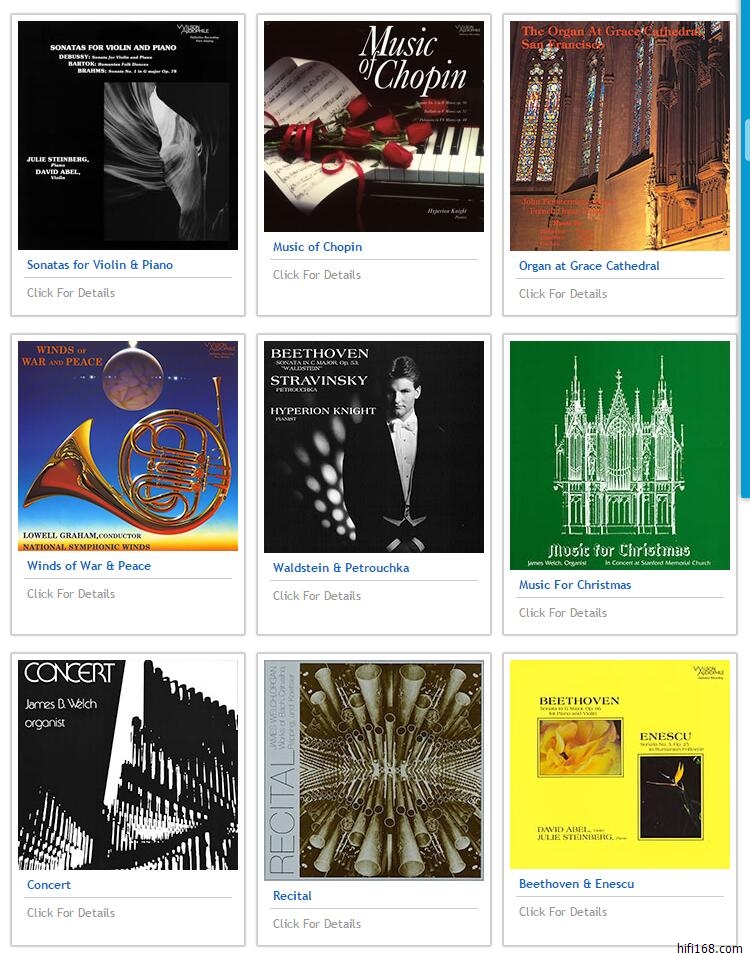
Task: Click the blue vertical scrollbar on right edge
Action: pyautogui.click(x=745, y=247)
